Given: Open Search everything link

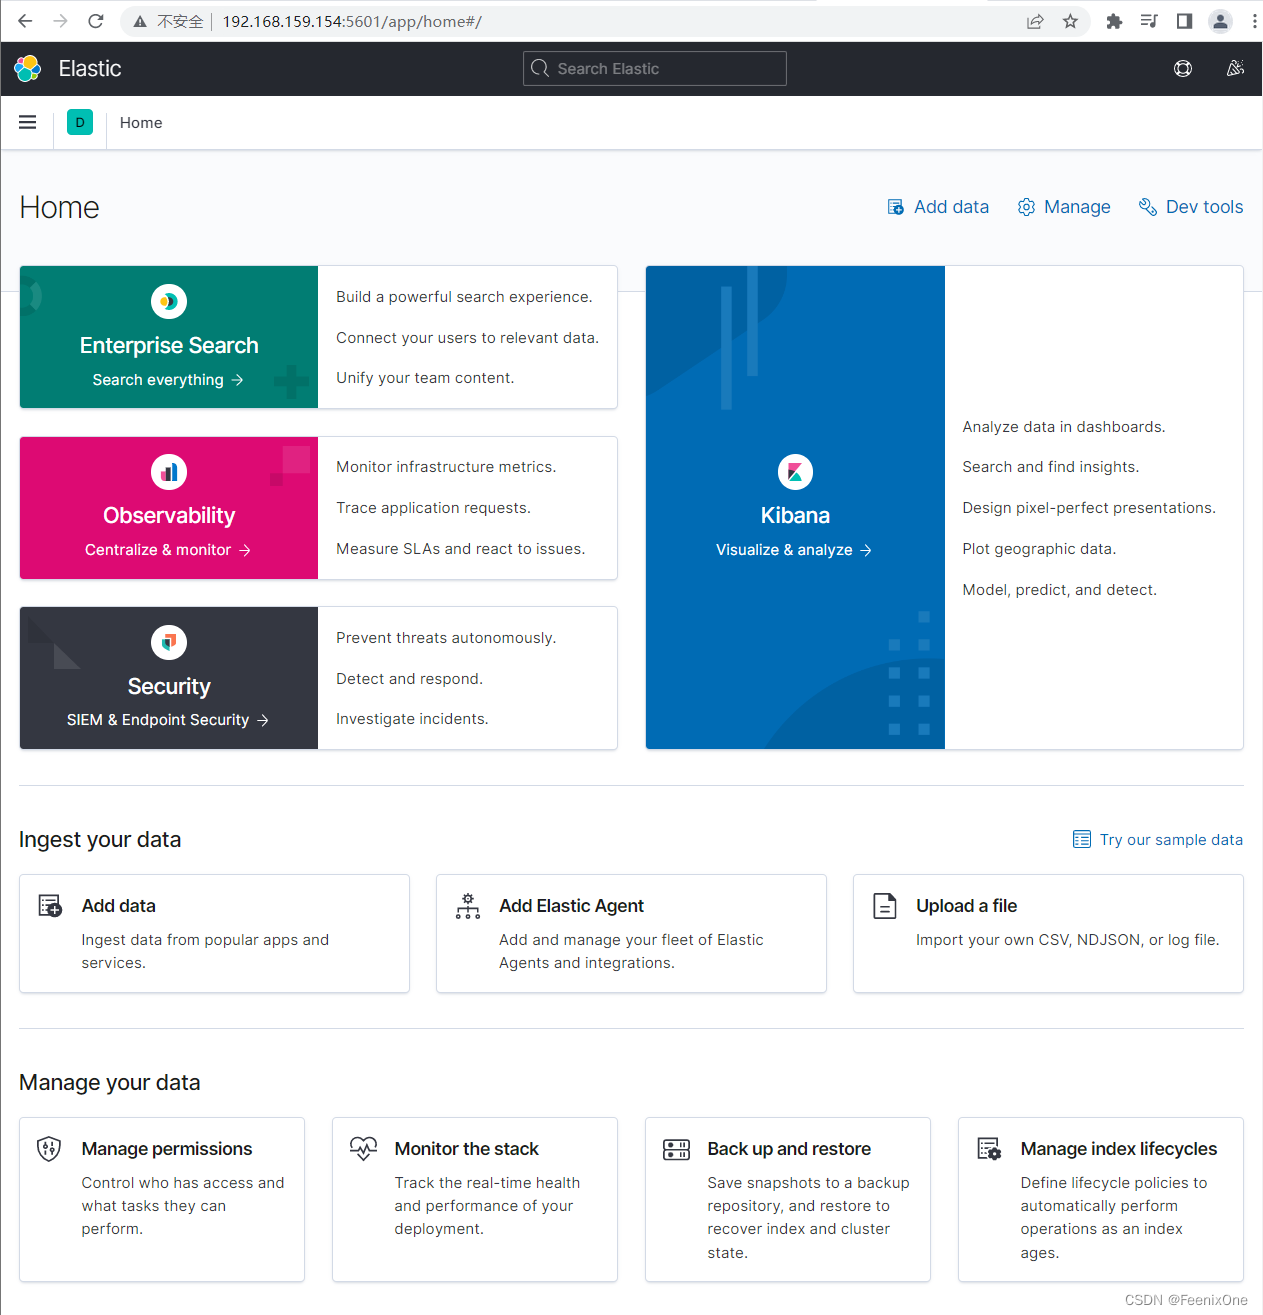Looking at the screenshot, I should [168, 380].
